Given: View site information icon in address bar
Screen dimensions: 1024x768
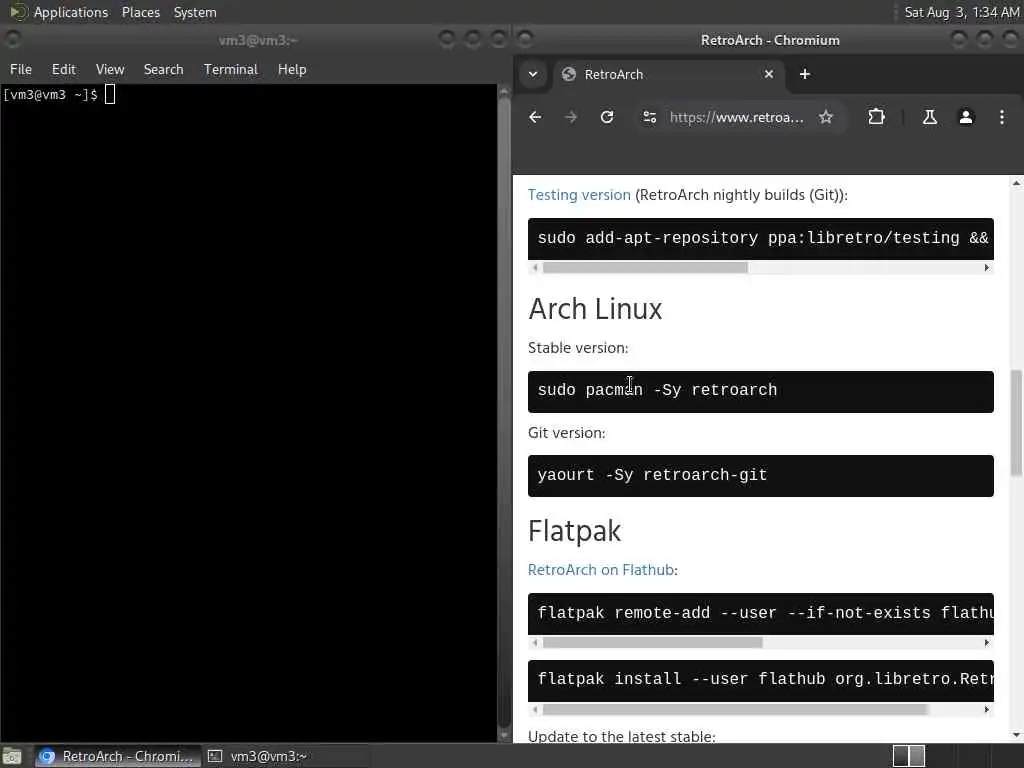Looking at the screenshot, I should tap(649, 117).
